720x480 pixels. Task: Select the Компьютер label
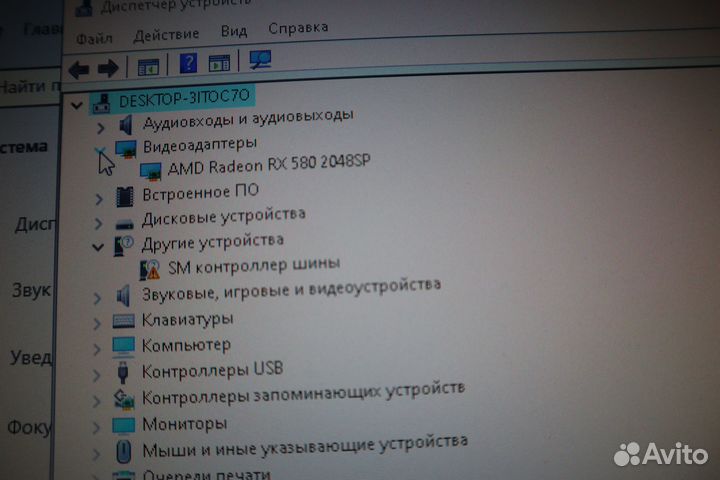click(186, 345)
